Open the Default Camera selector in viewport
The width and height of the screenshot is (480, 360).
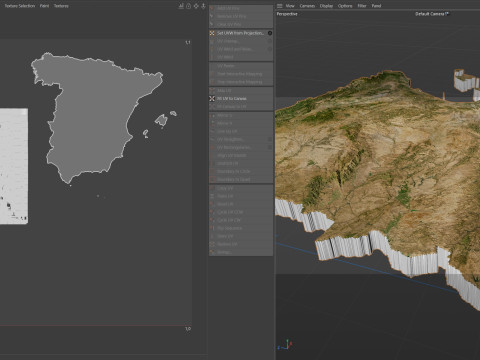point(432,14)
